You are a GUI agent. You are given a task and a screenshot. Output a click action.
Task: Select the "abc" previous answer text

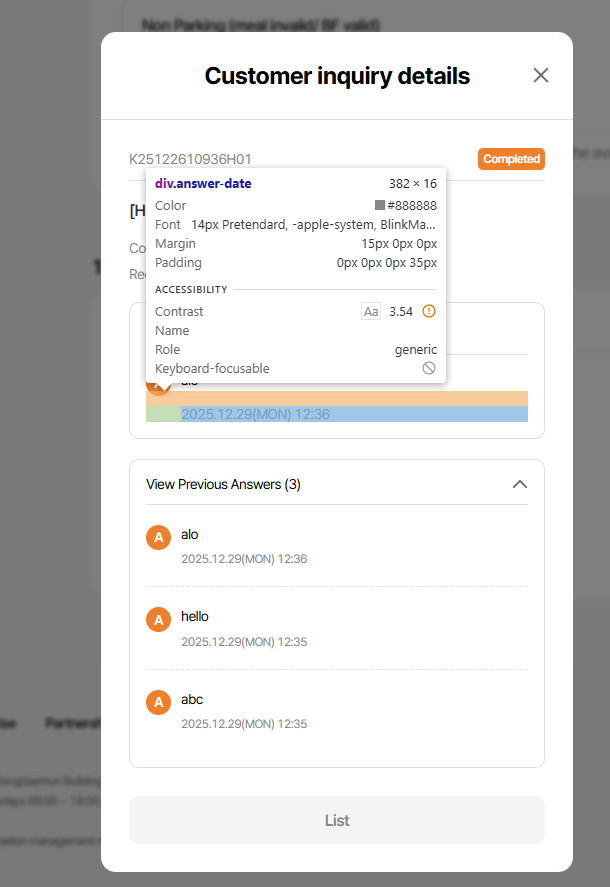(192, 699)
